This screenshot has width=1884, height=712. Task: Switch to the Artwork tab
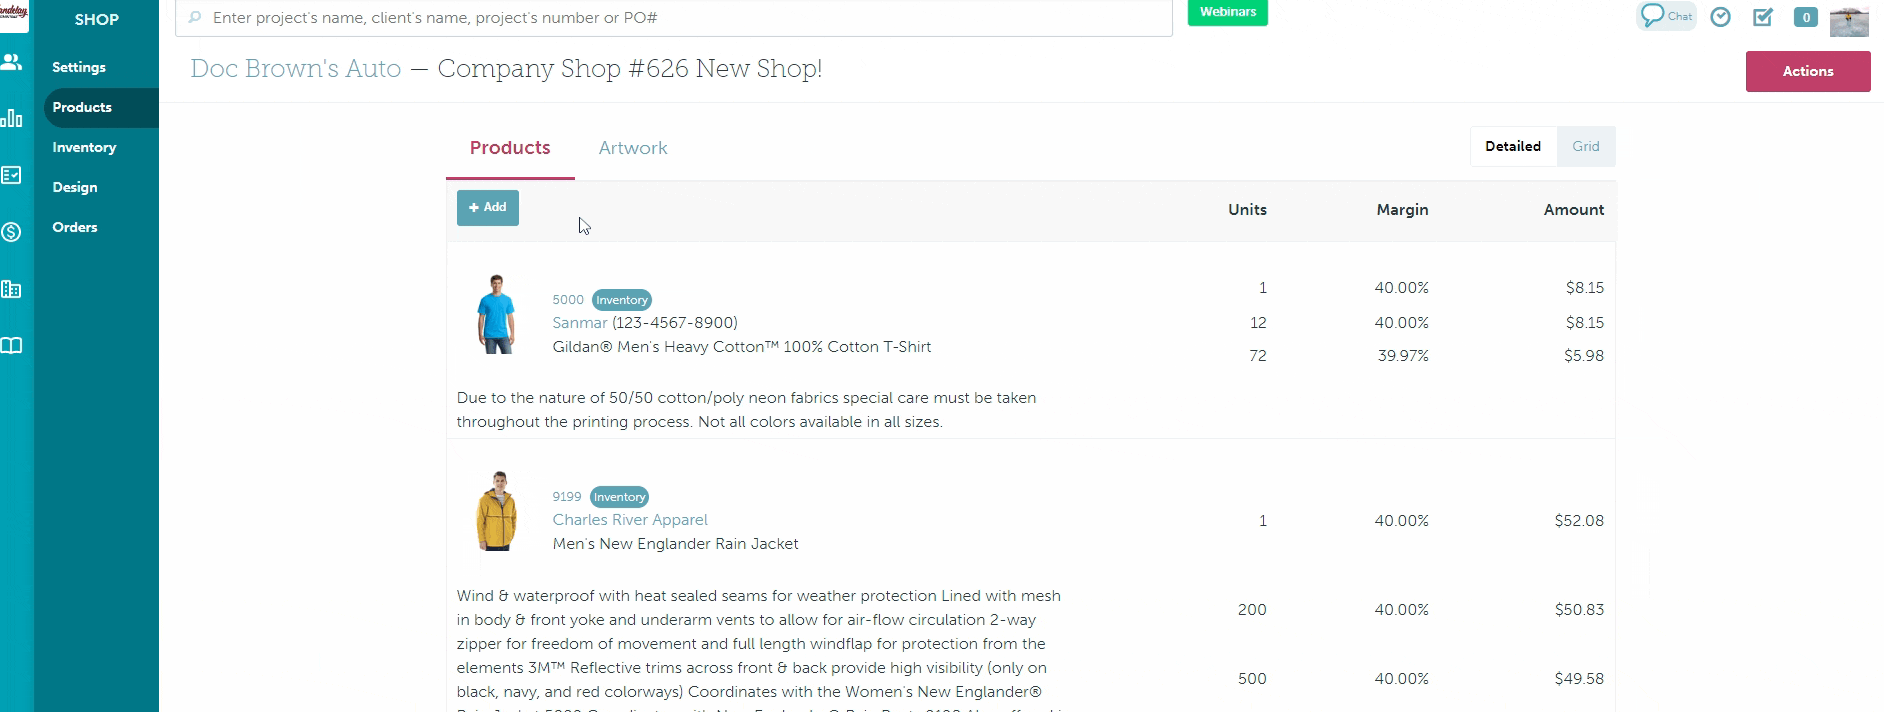[632, 148]
